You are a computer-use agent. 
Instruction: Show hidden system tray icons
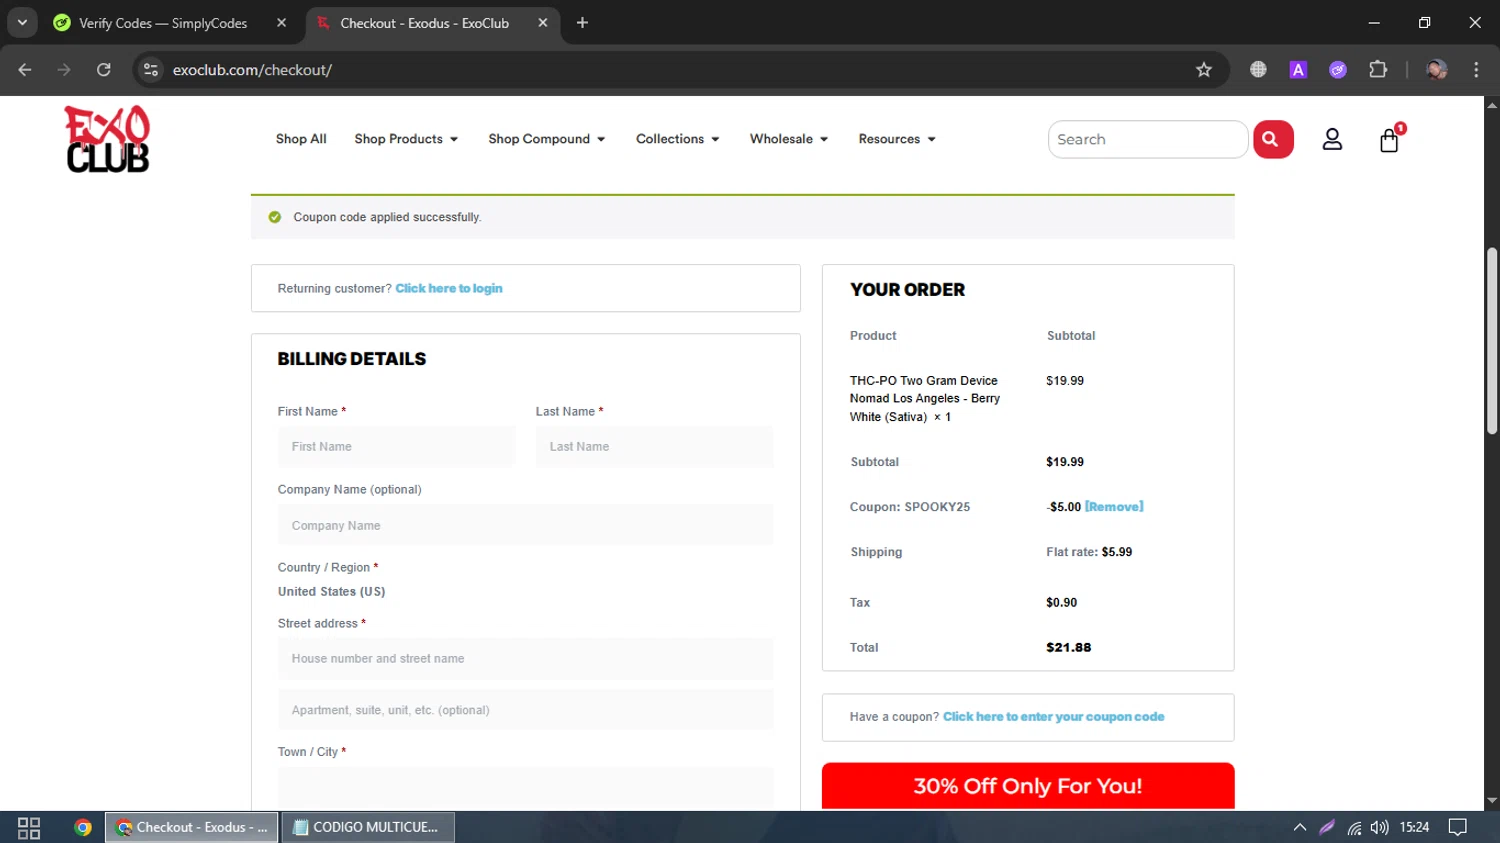1300,828
